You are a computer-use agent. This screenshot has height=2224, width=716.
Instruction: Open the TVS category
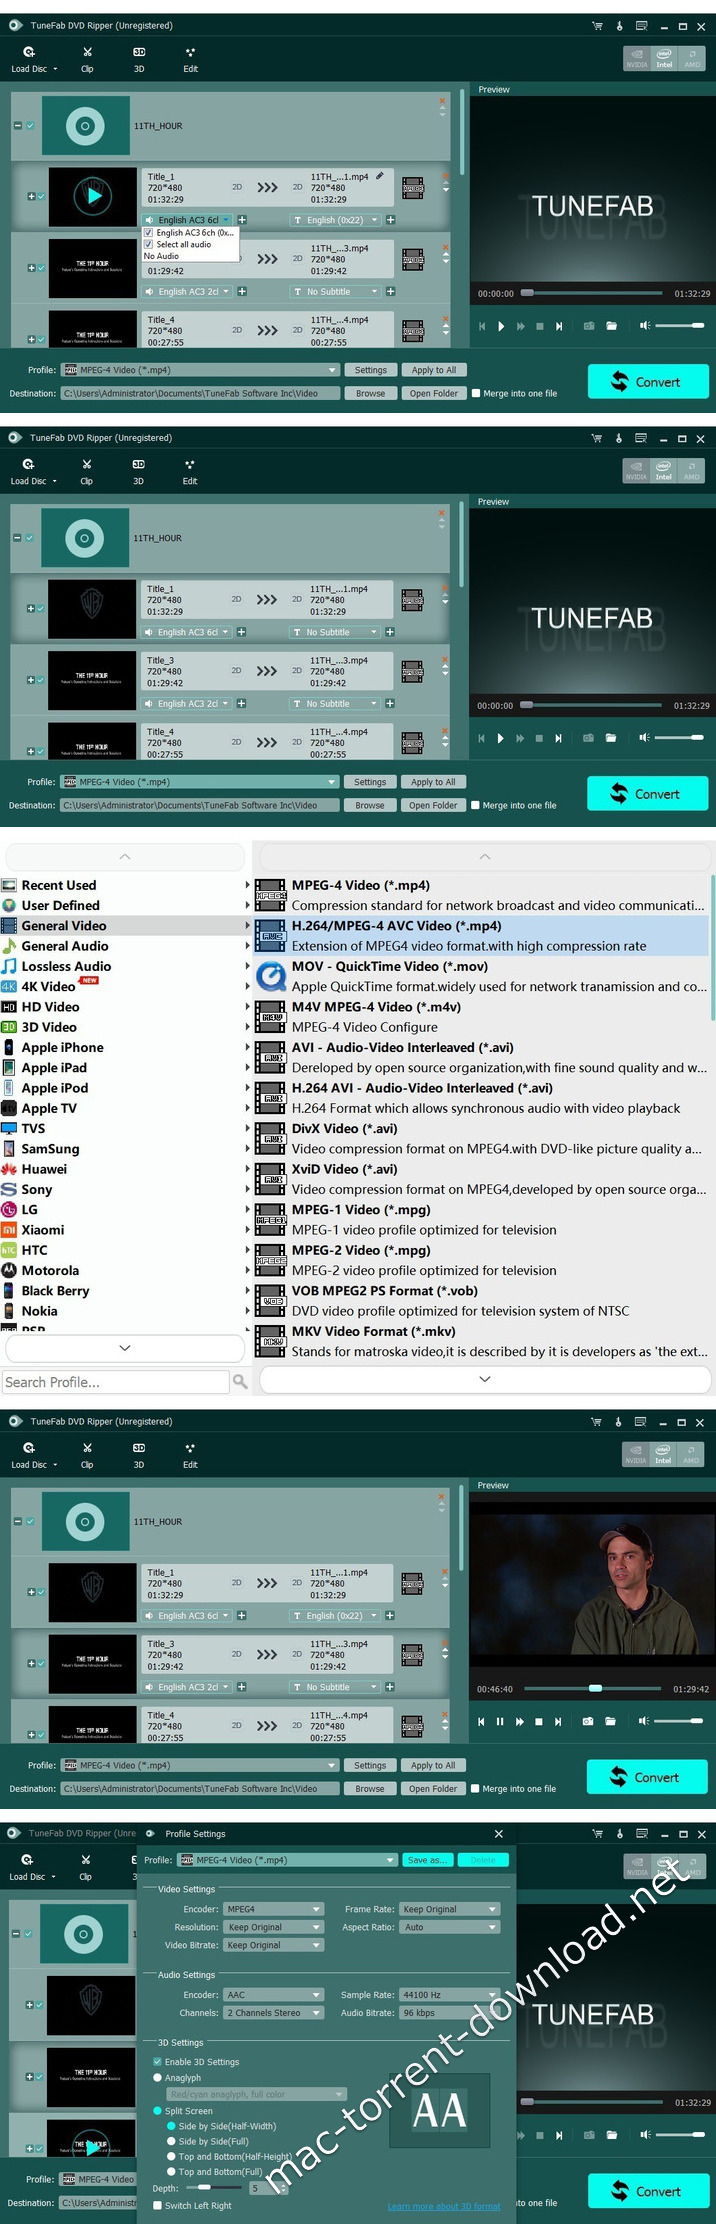[x=33, y=1128]
